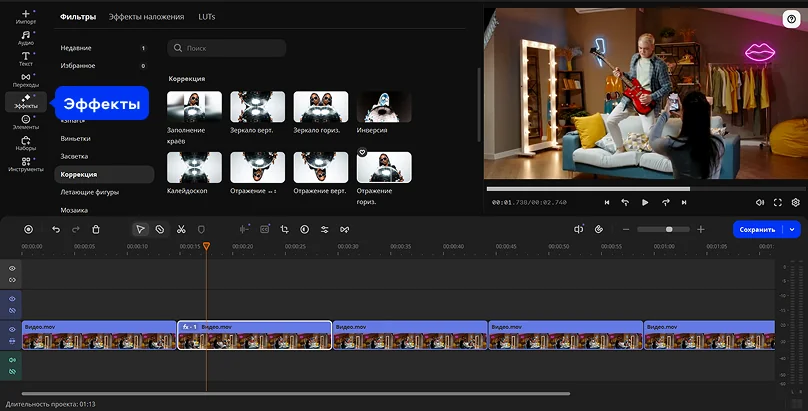This screenshot has width=808, height=411.
Task: Select the blade cutting tool
Action: [x=160, y=230]
